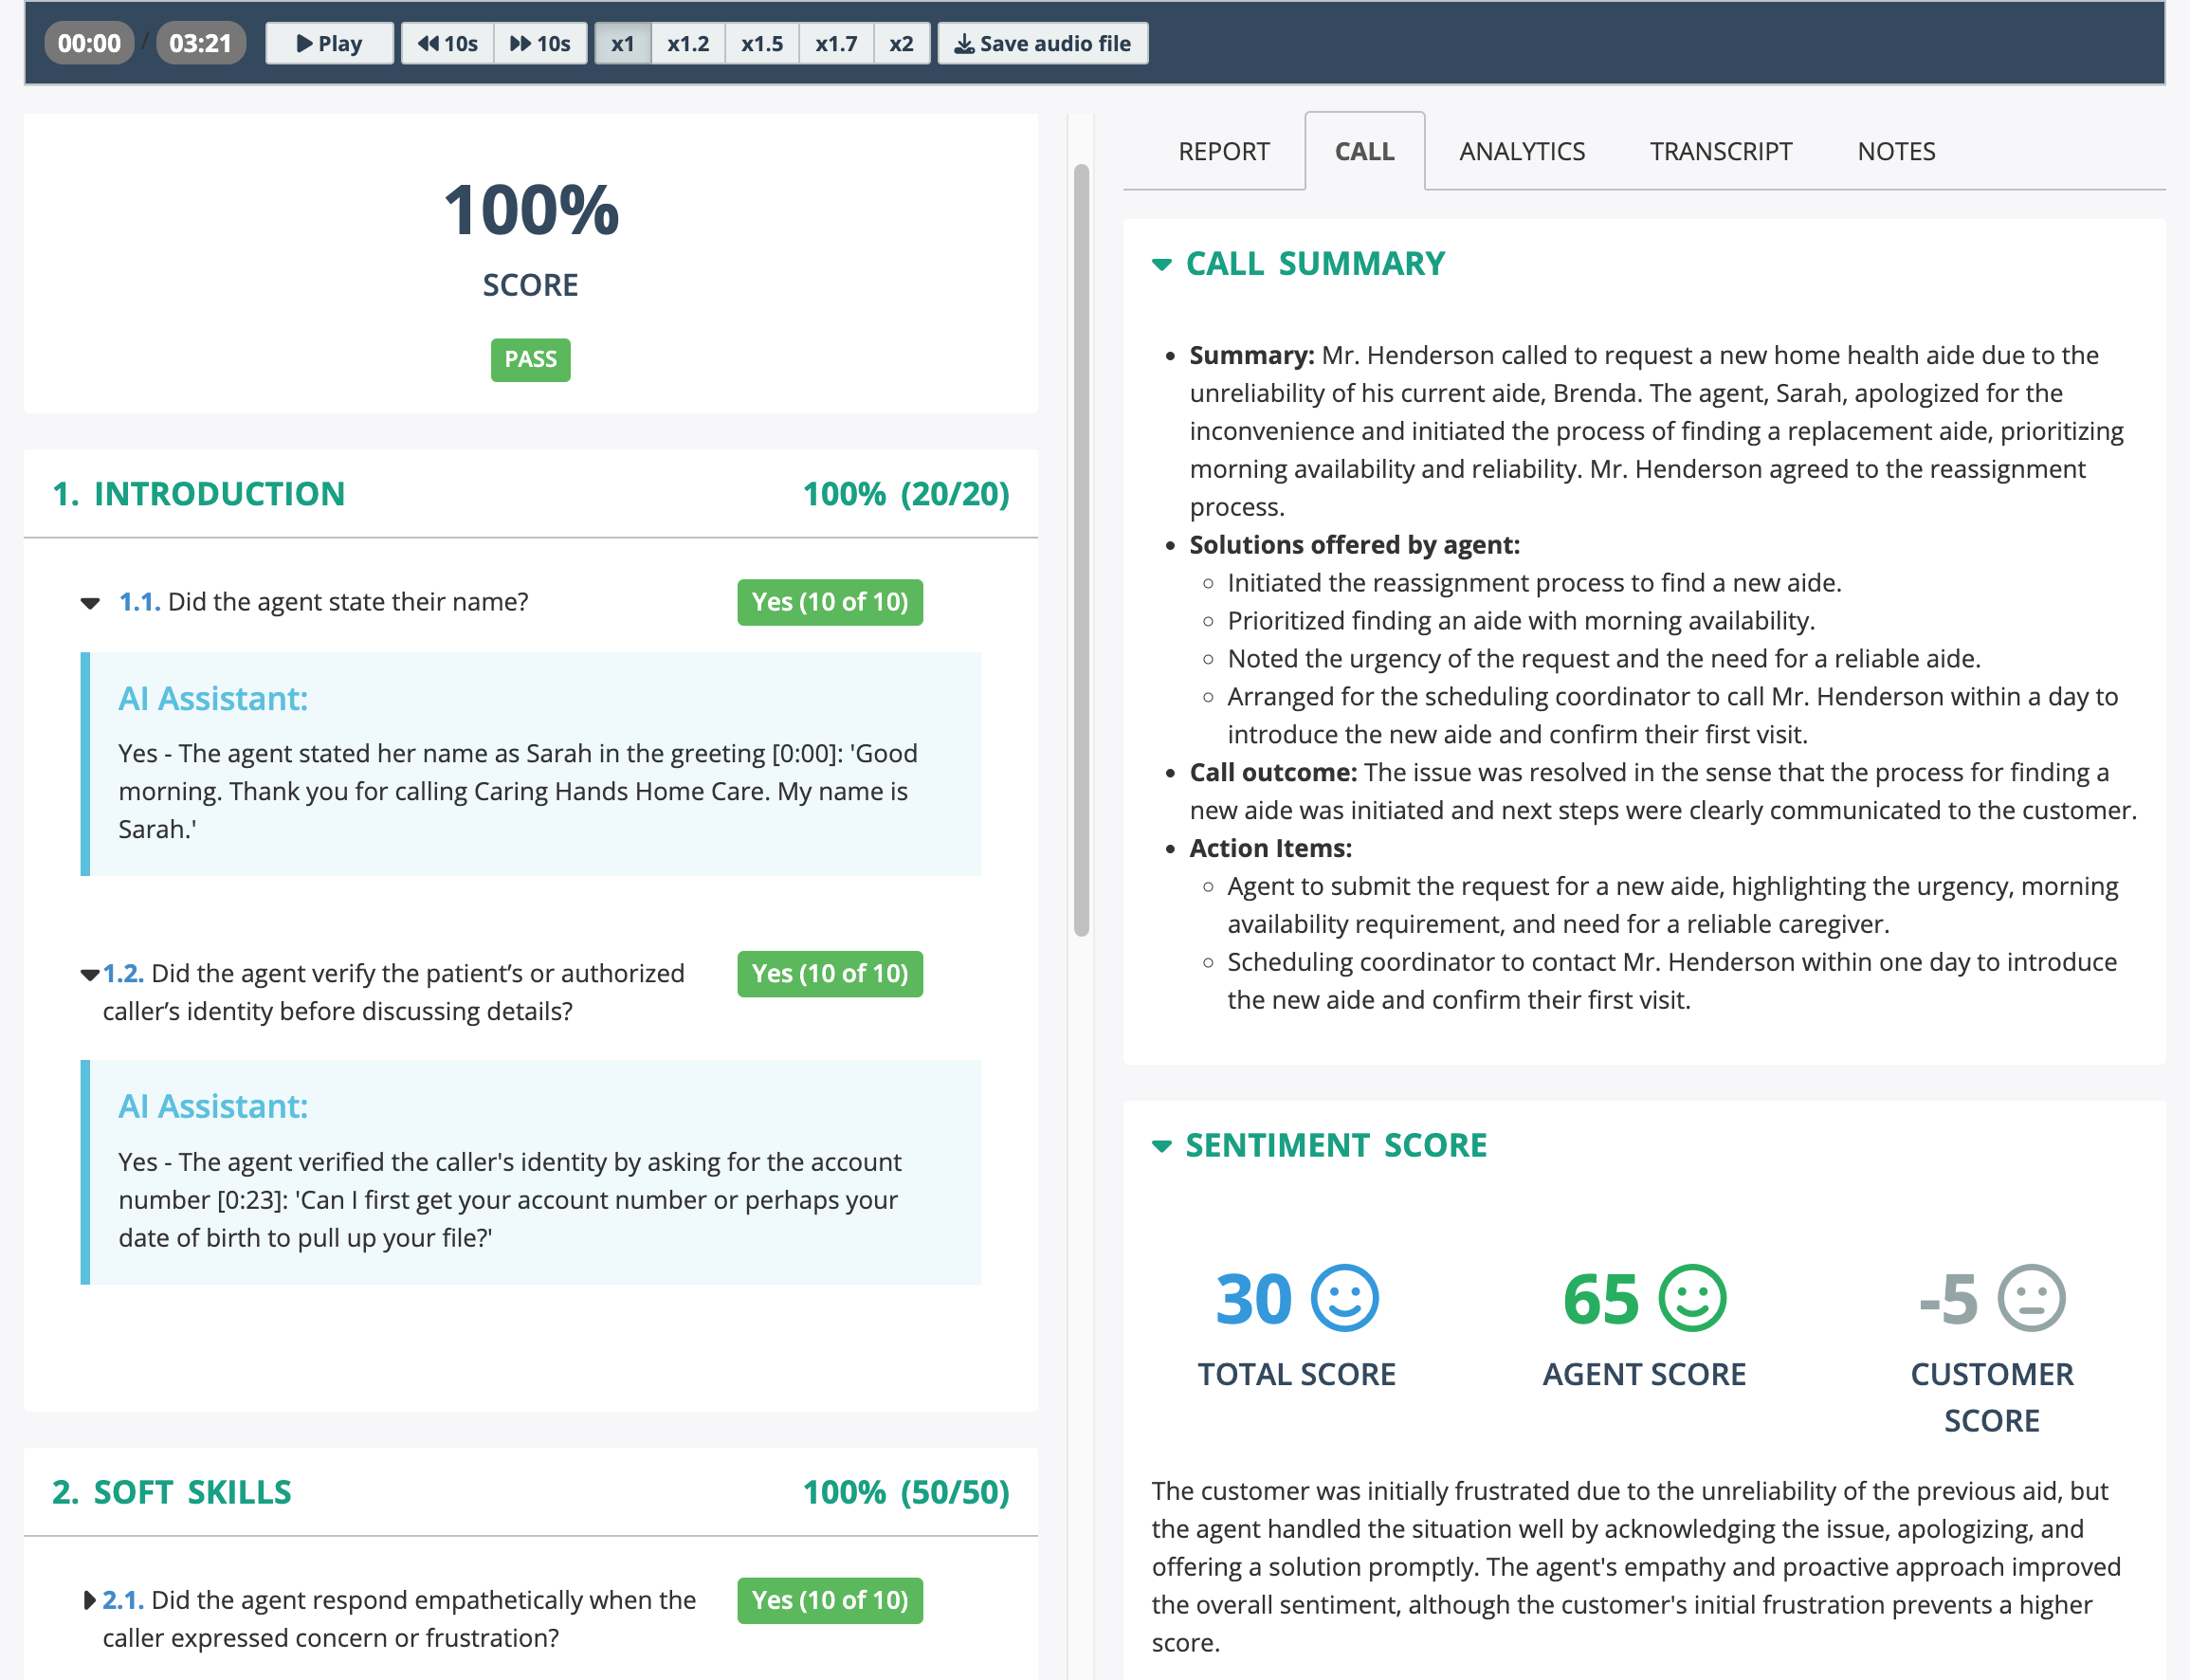
Task: Click the total score smiley face icon
Action: pyautogui.click(x=1344, y=1298)
